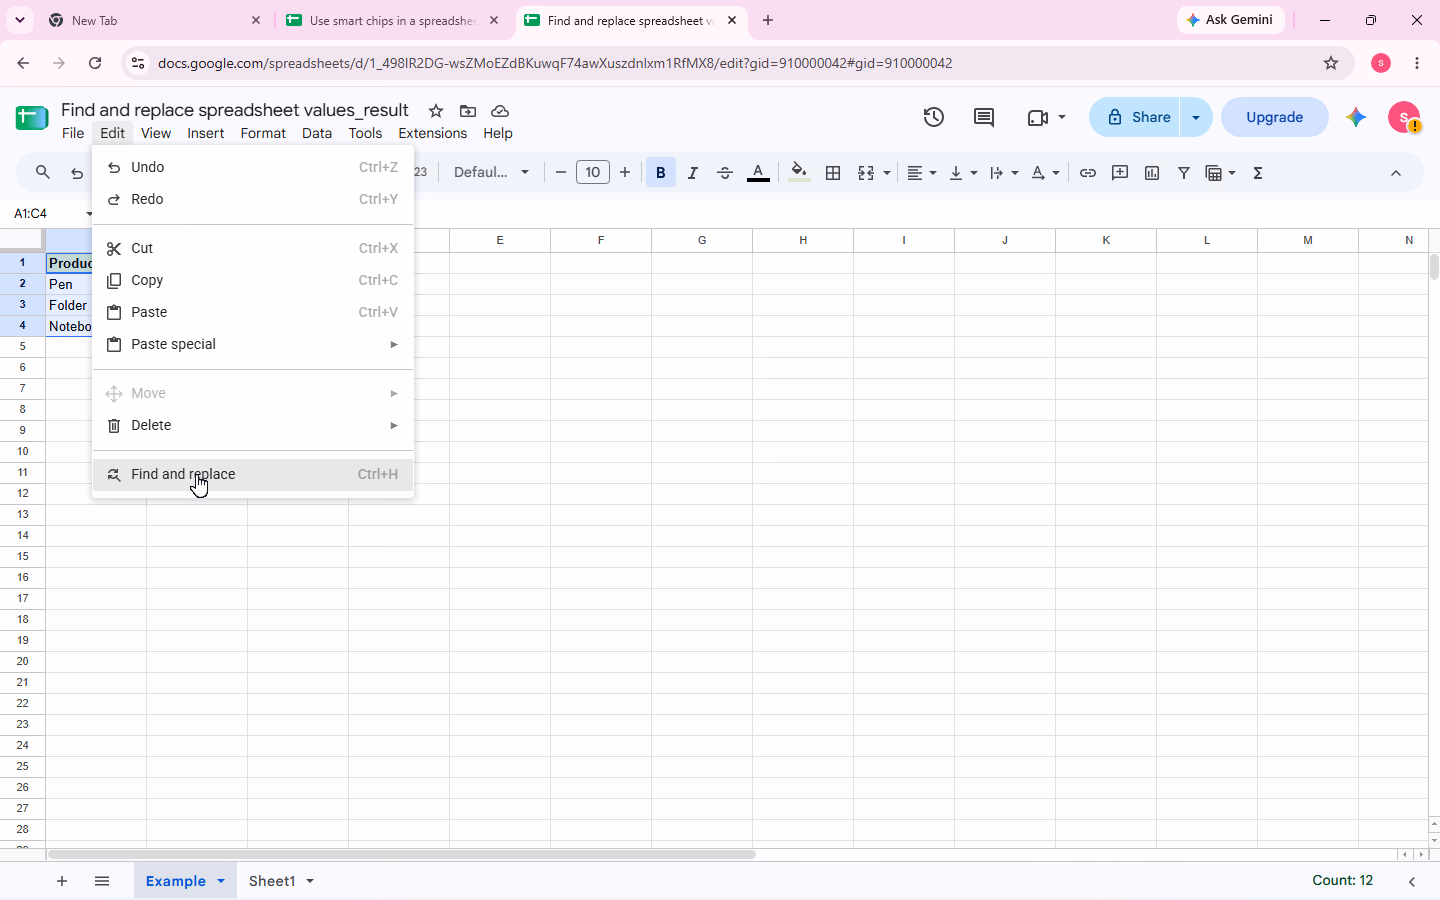Click the Name box showing A1:C4
Image resolution: width=1440 pixels, height=900 pixels.
(x=48, y=213)
